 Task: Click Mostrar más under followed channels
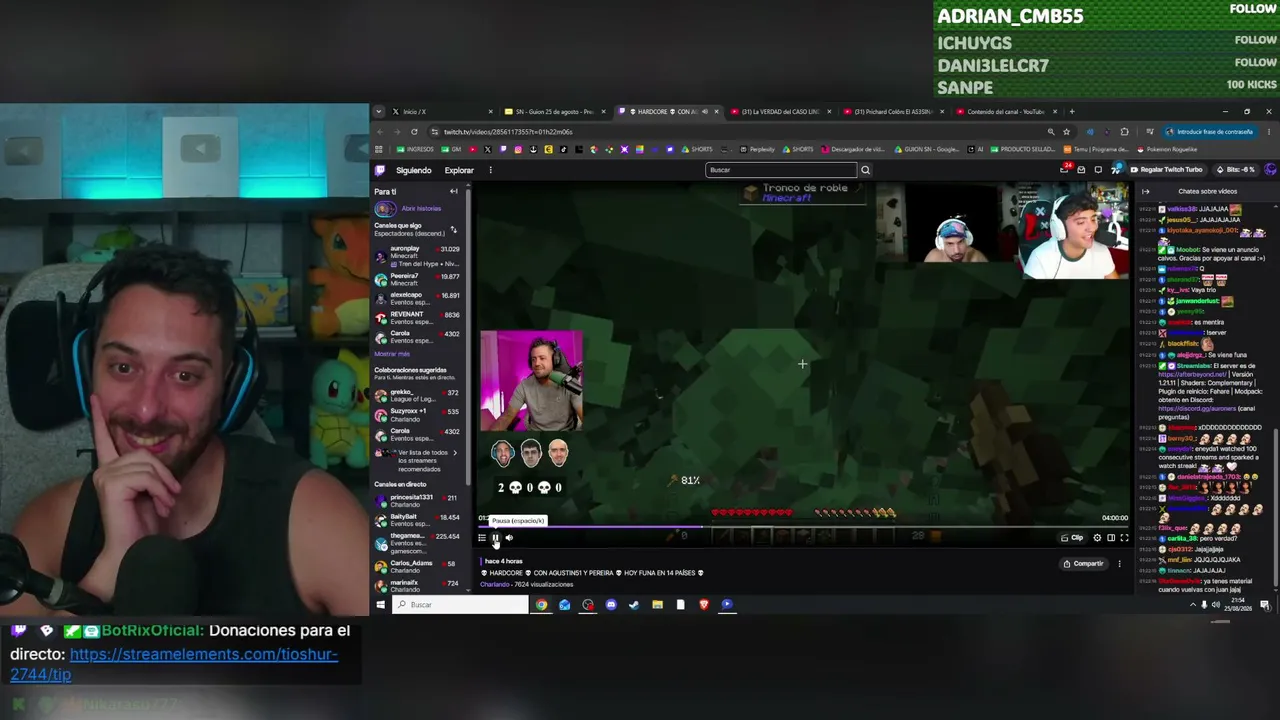tap(392, 354)
